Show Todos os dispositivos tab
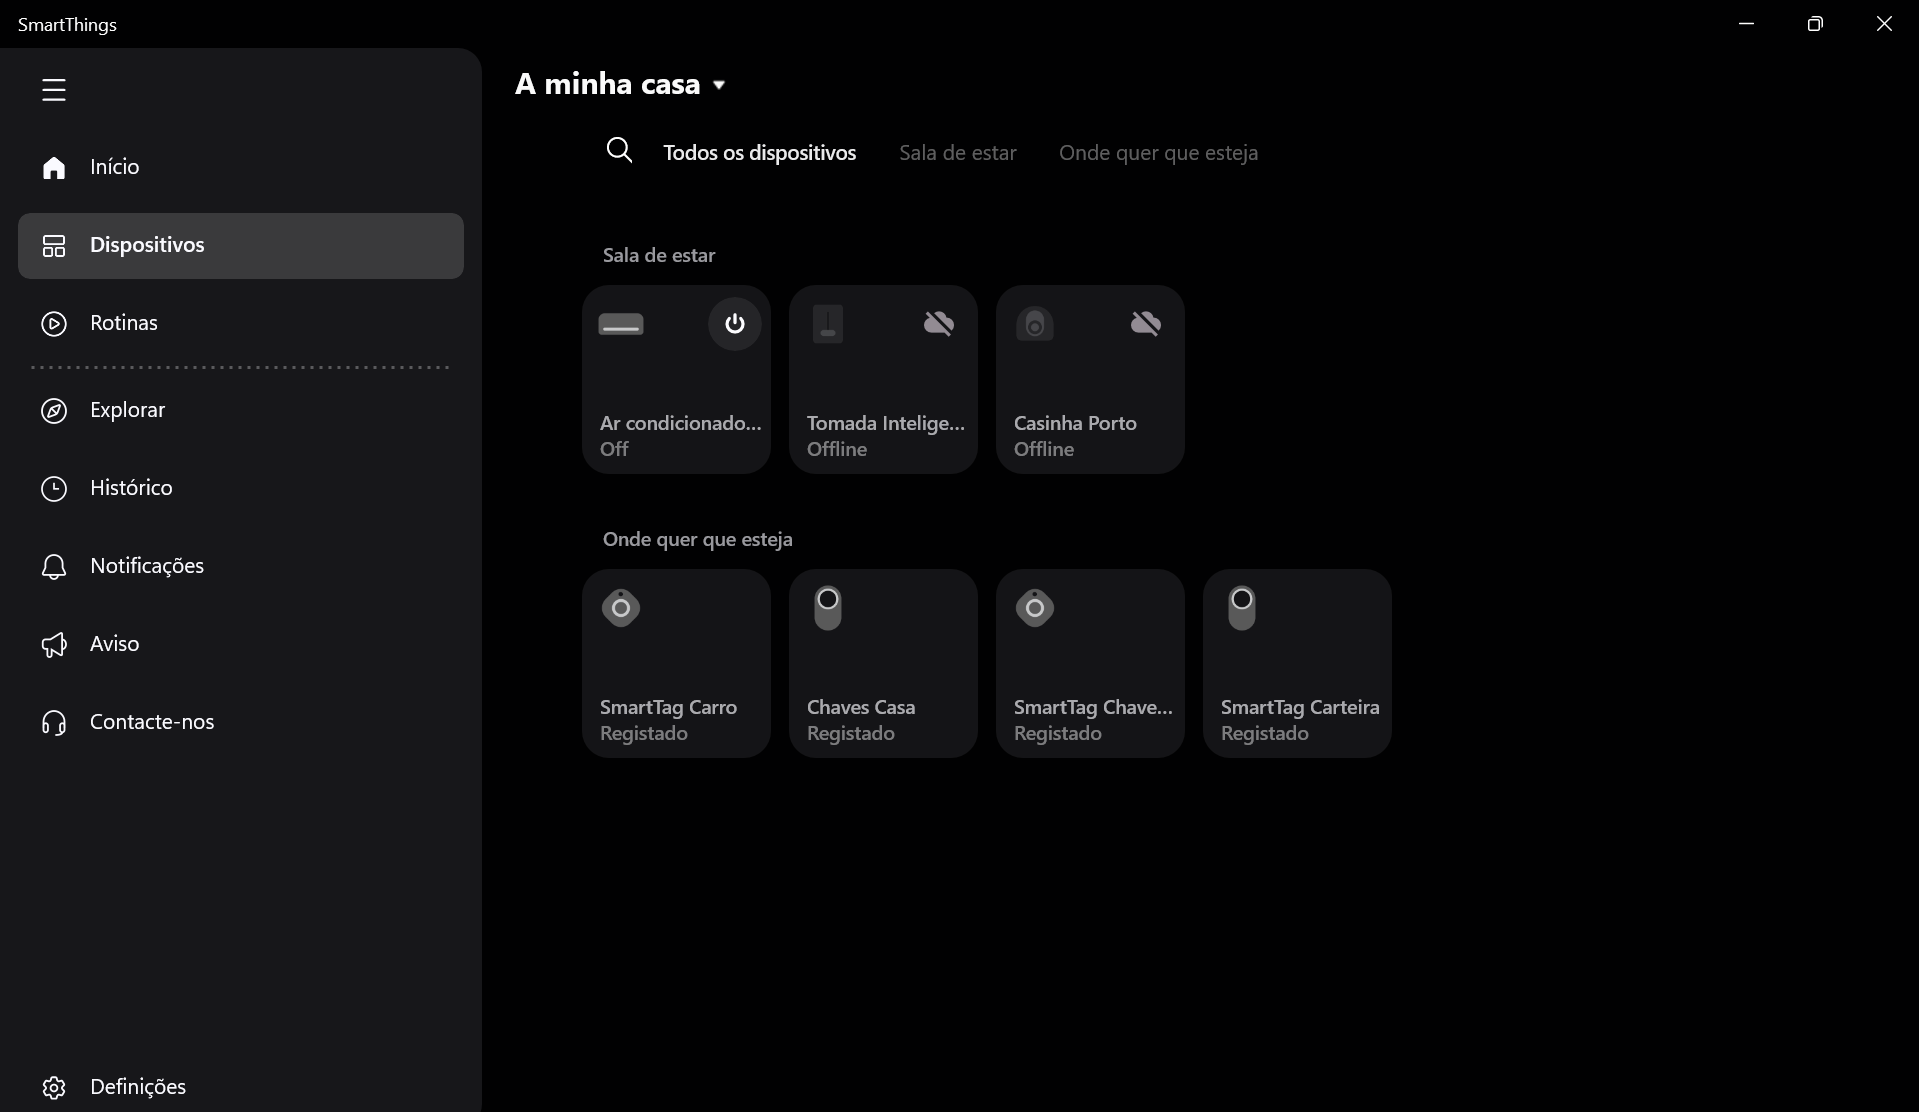The image size is (1919, 1112). tap(759, 153)
